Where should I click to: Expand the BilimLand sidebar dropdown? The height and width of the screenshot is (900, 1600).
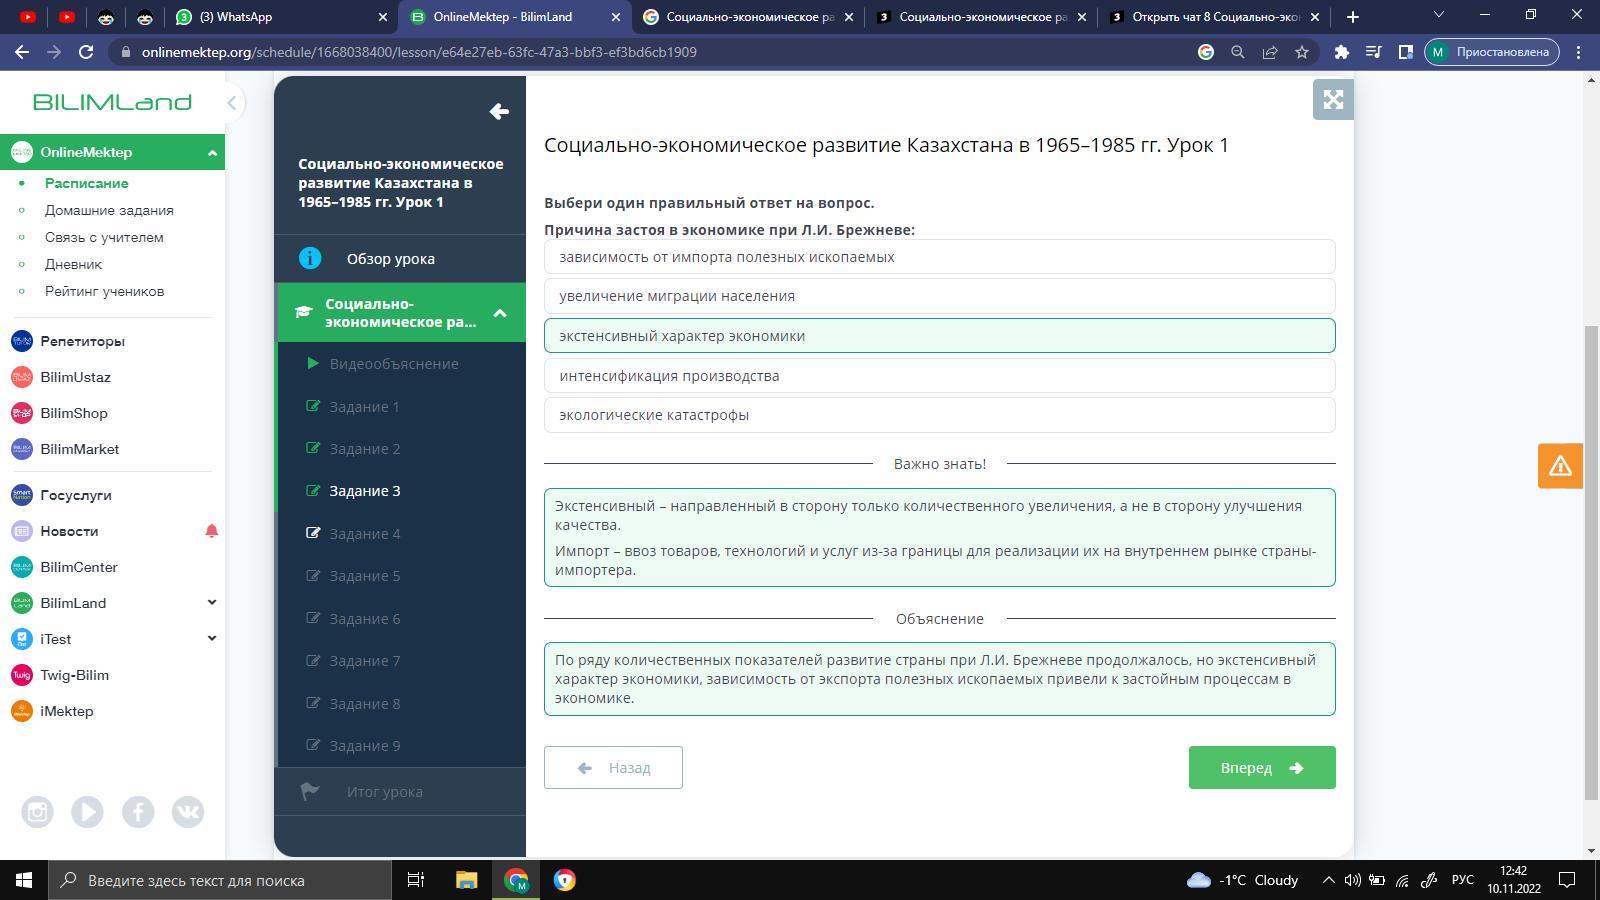[x=212, y=603]
